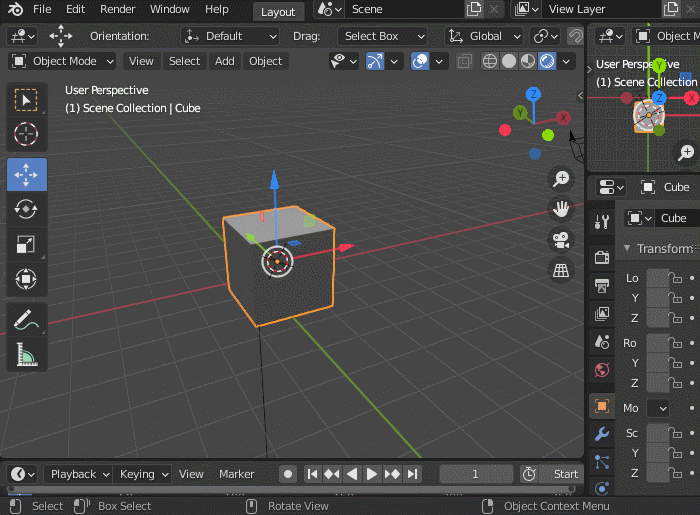Switch to the Layout workspace tab
700x515 pixels.
(278, 11)
